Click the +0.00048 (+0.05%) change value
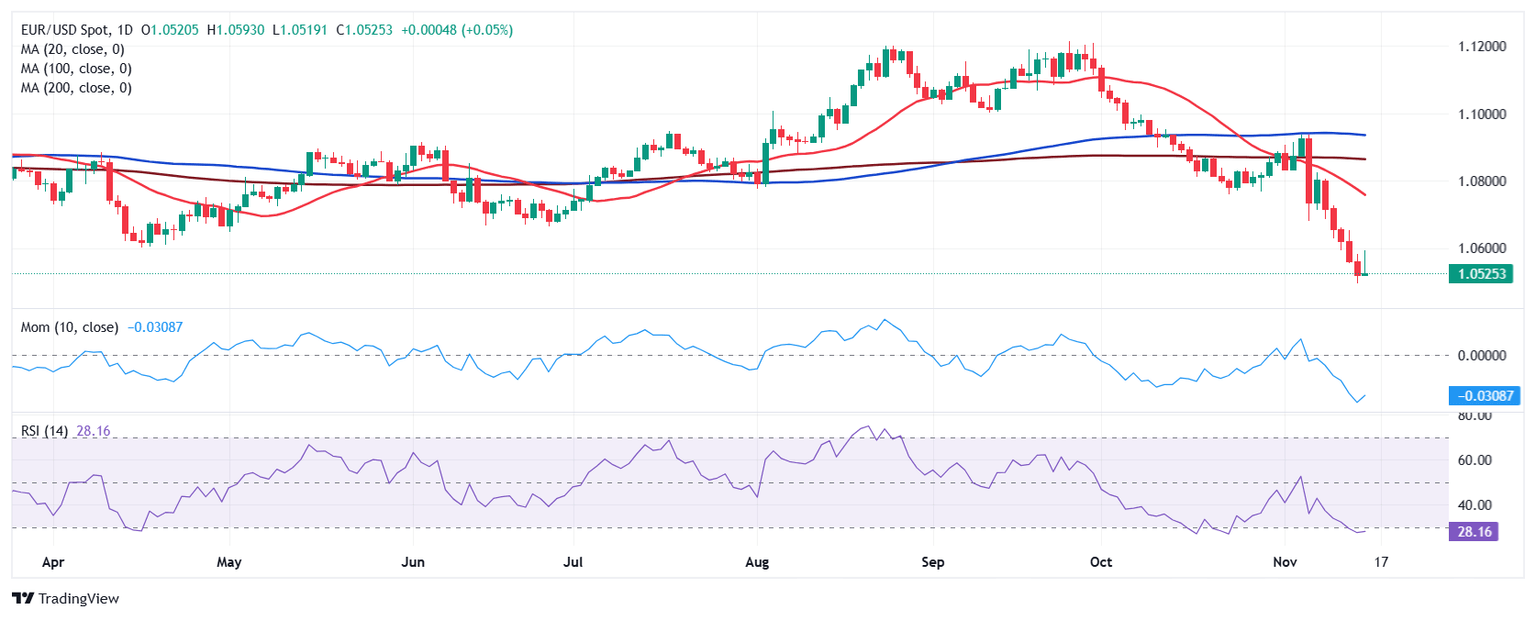 [457, 30]
